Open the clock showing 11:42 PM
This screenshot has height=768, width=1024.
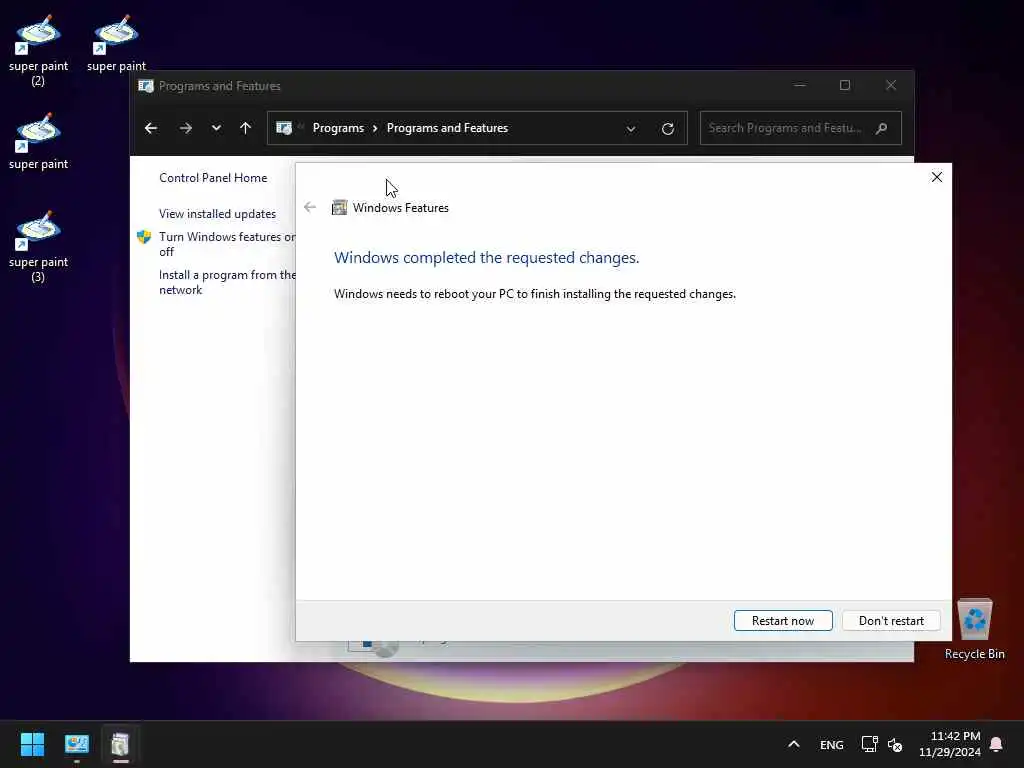pyautogui.click(x=950, y=744)
